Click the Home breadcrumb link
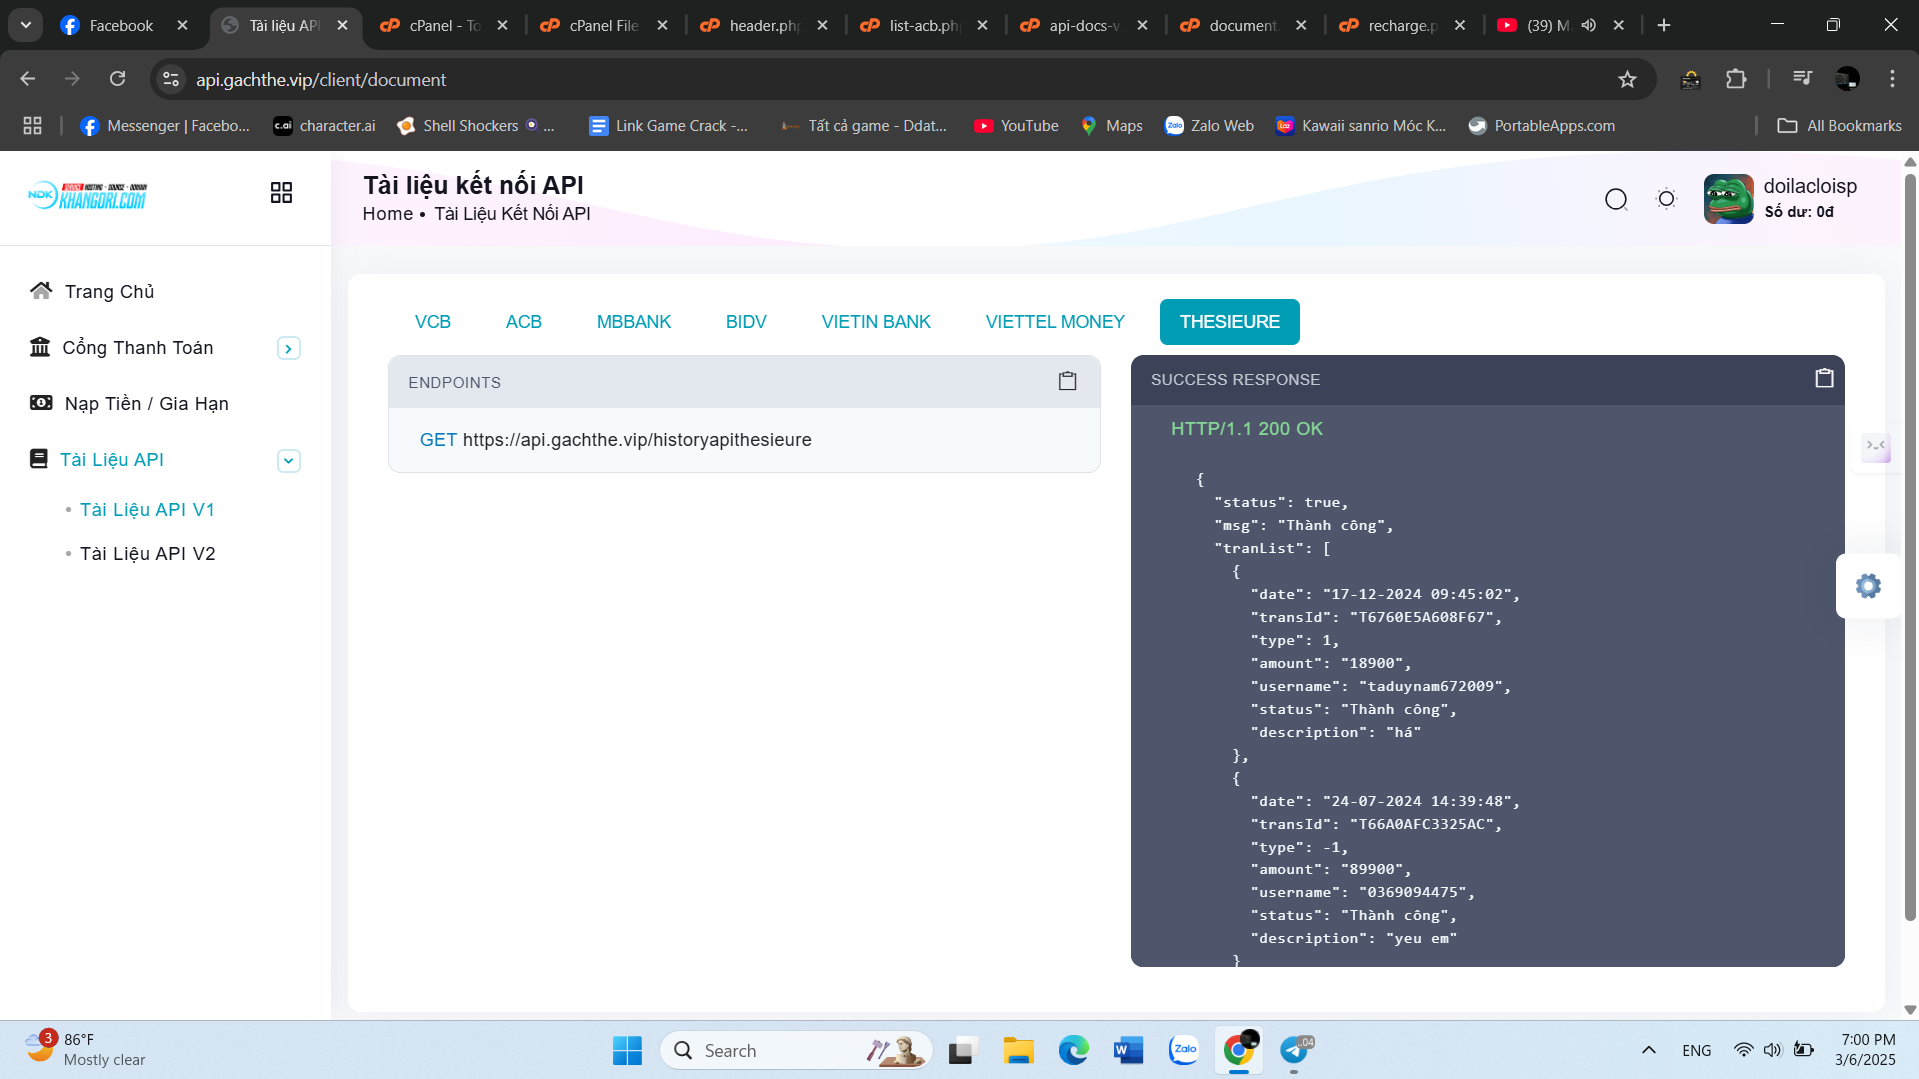1919x1079 pixels. pos(387,214)
